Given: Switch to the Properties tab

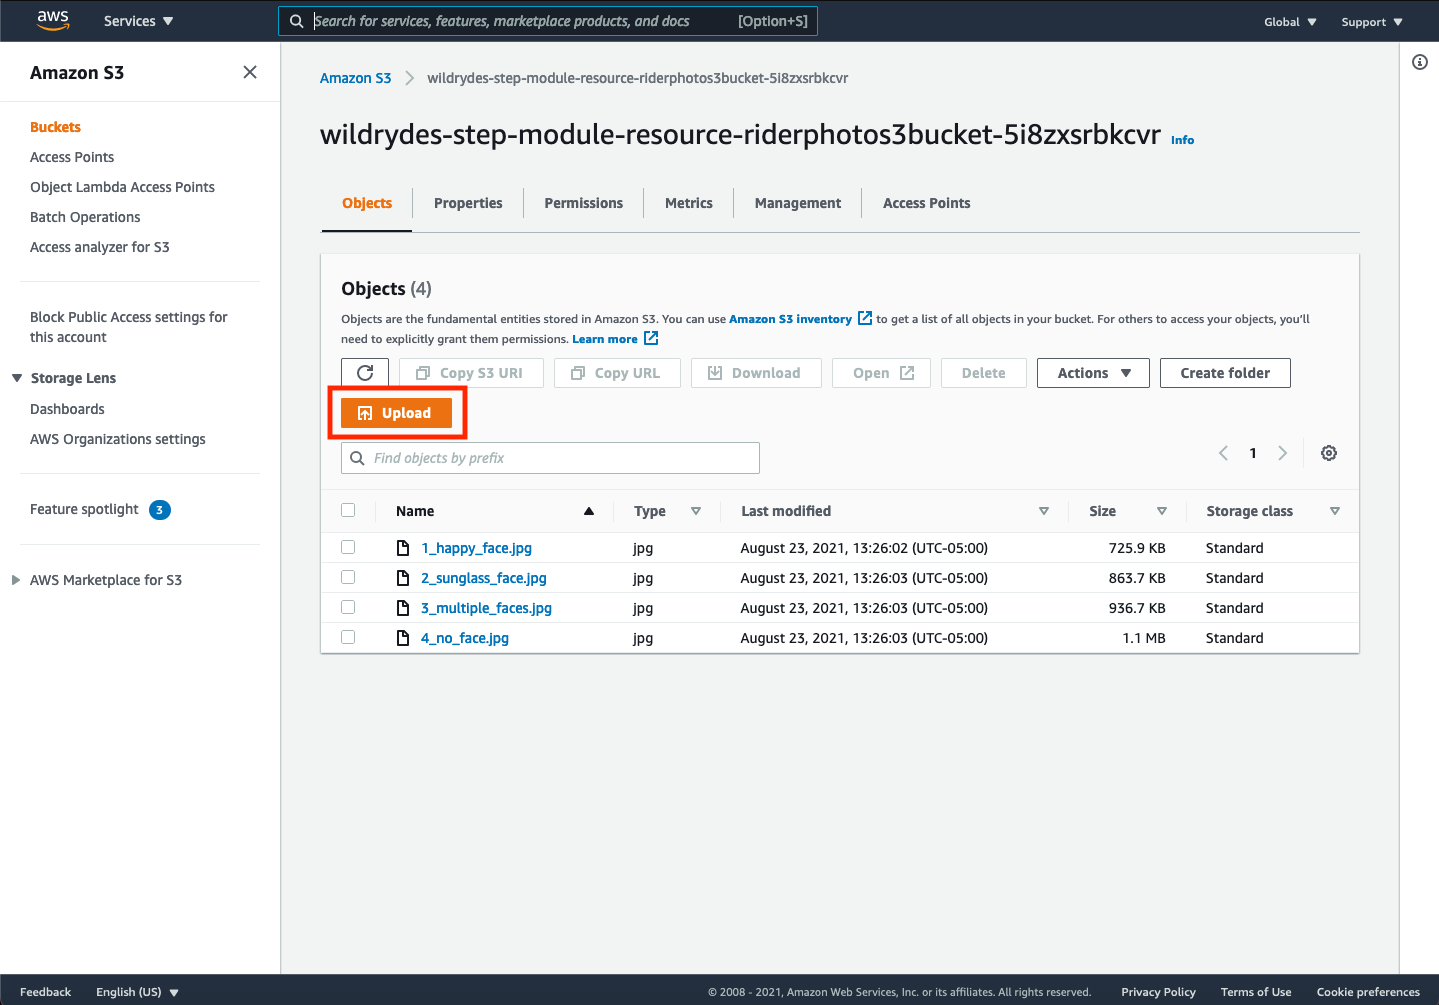Looking at the screenshot, I should [x=468, y=203].
